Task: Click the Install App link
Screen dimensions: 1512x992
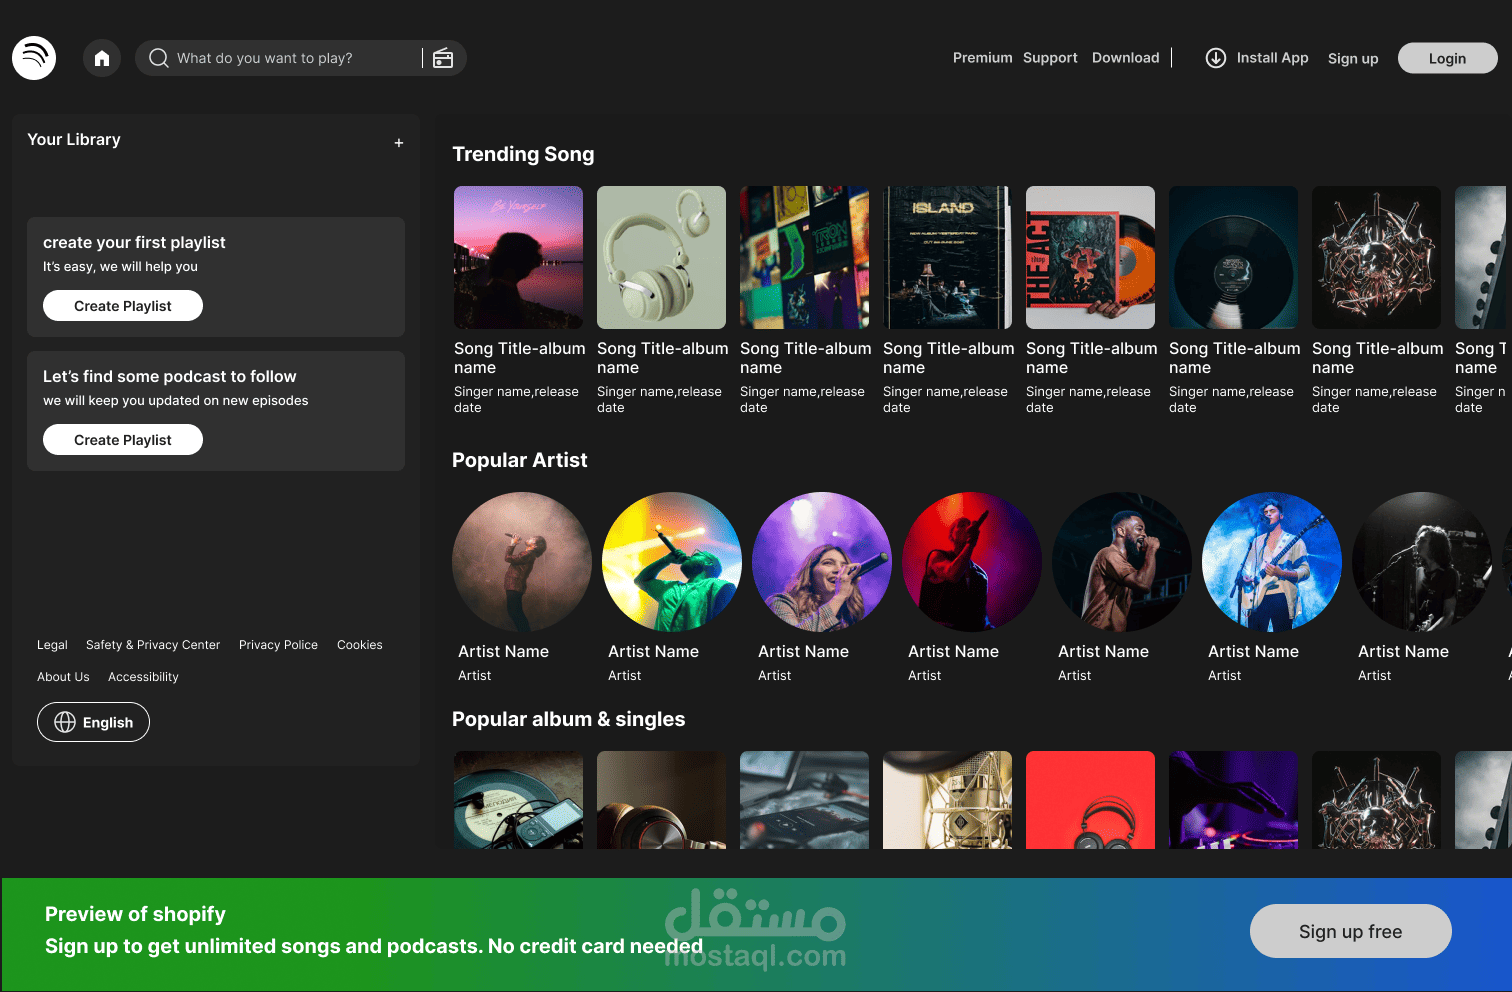Action: pyautogui.click(x=1272, y=58)
